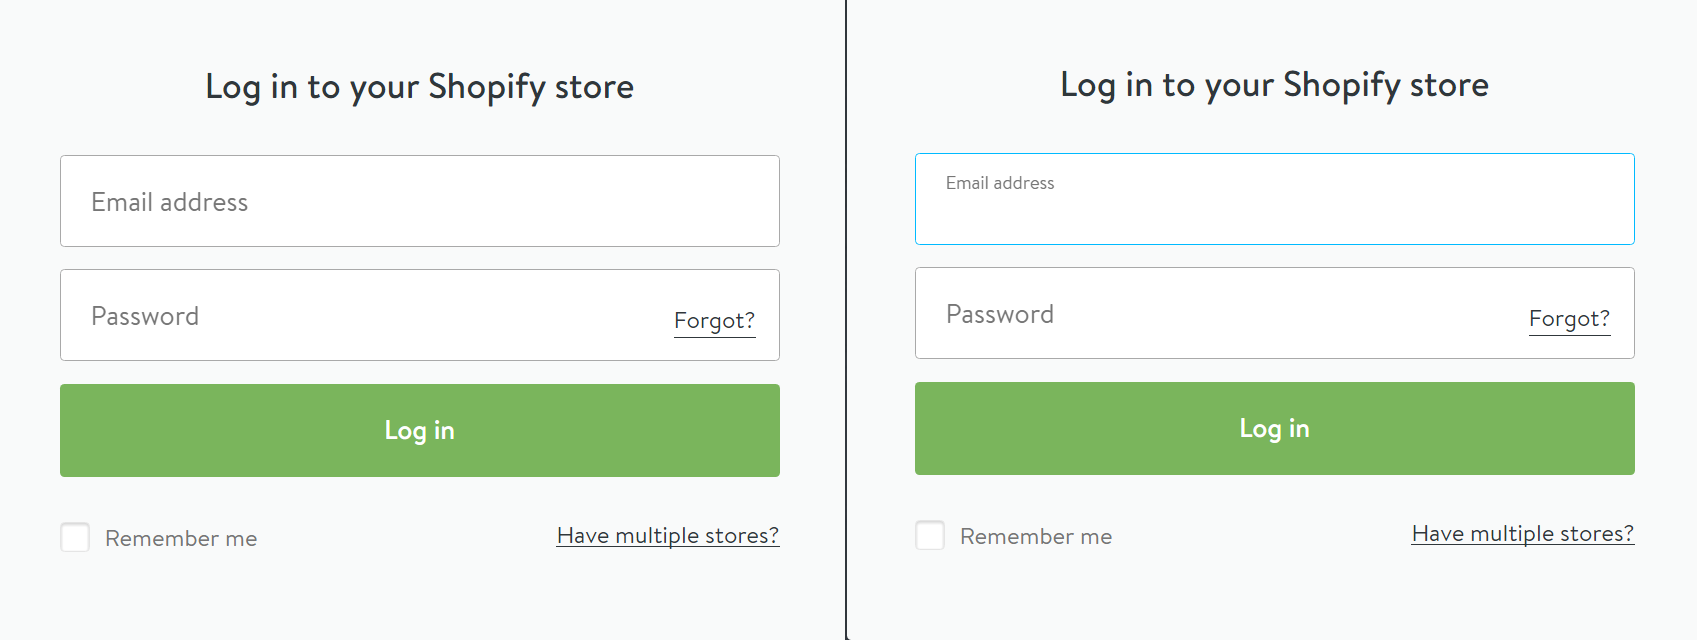Viewport: 1697px width, 640px height.
Task: Click the Remember me label text in right form
Action: (x=1036, y=537)
